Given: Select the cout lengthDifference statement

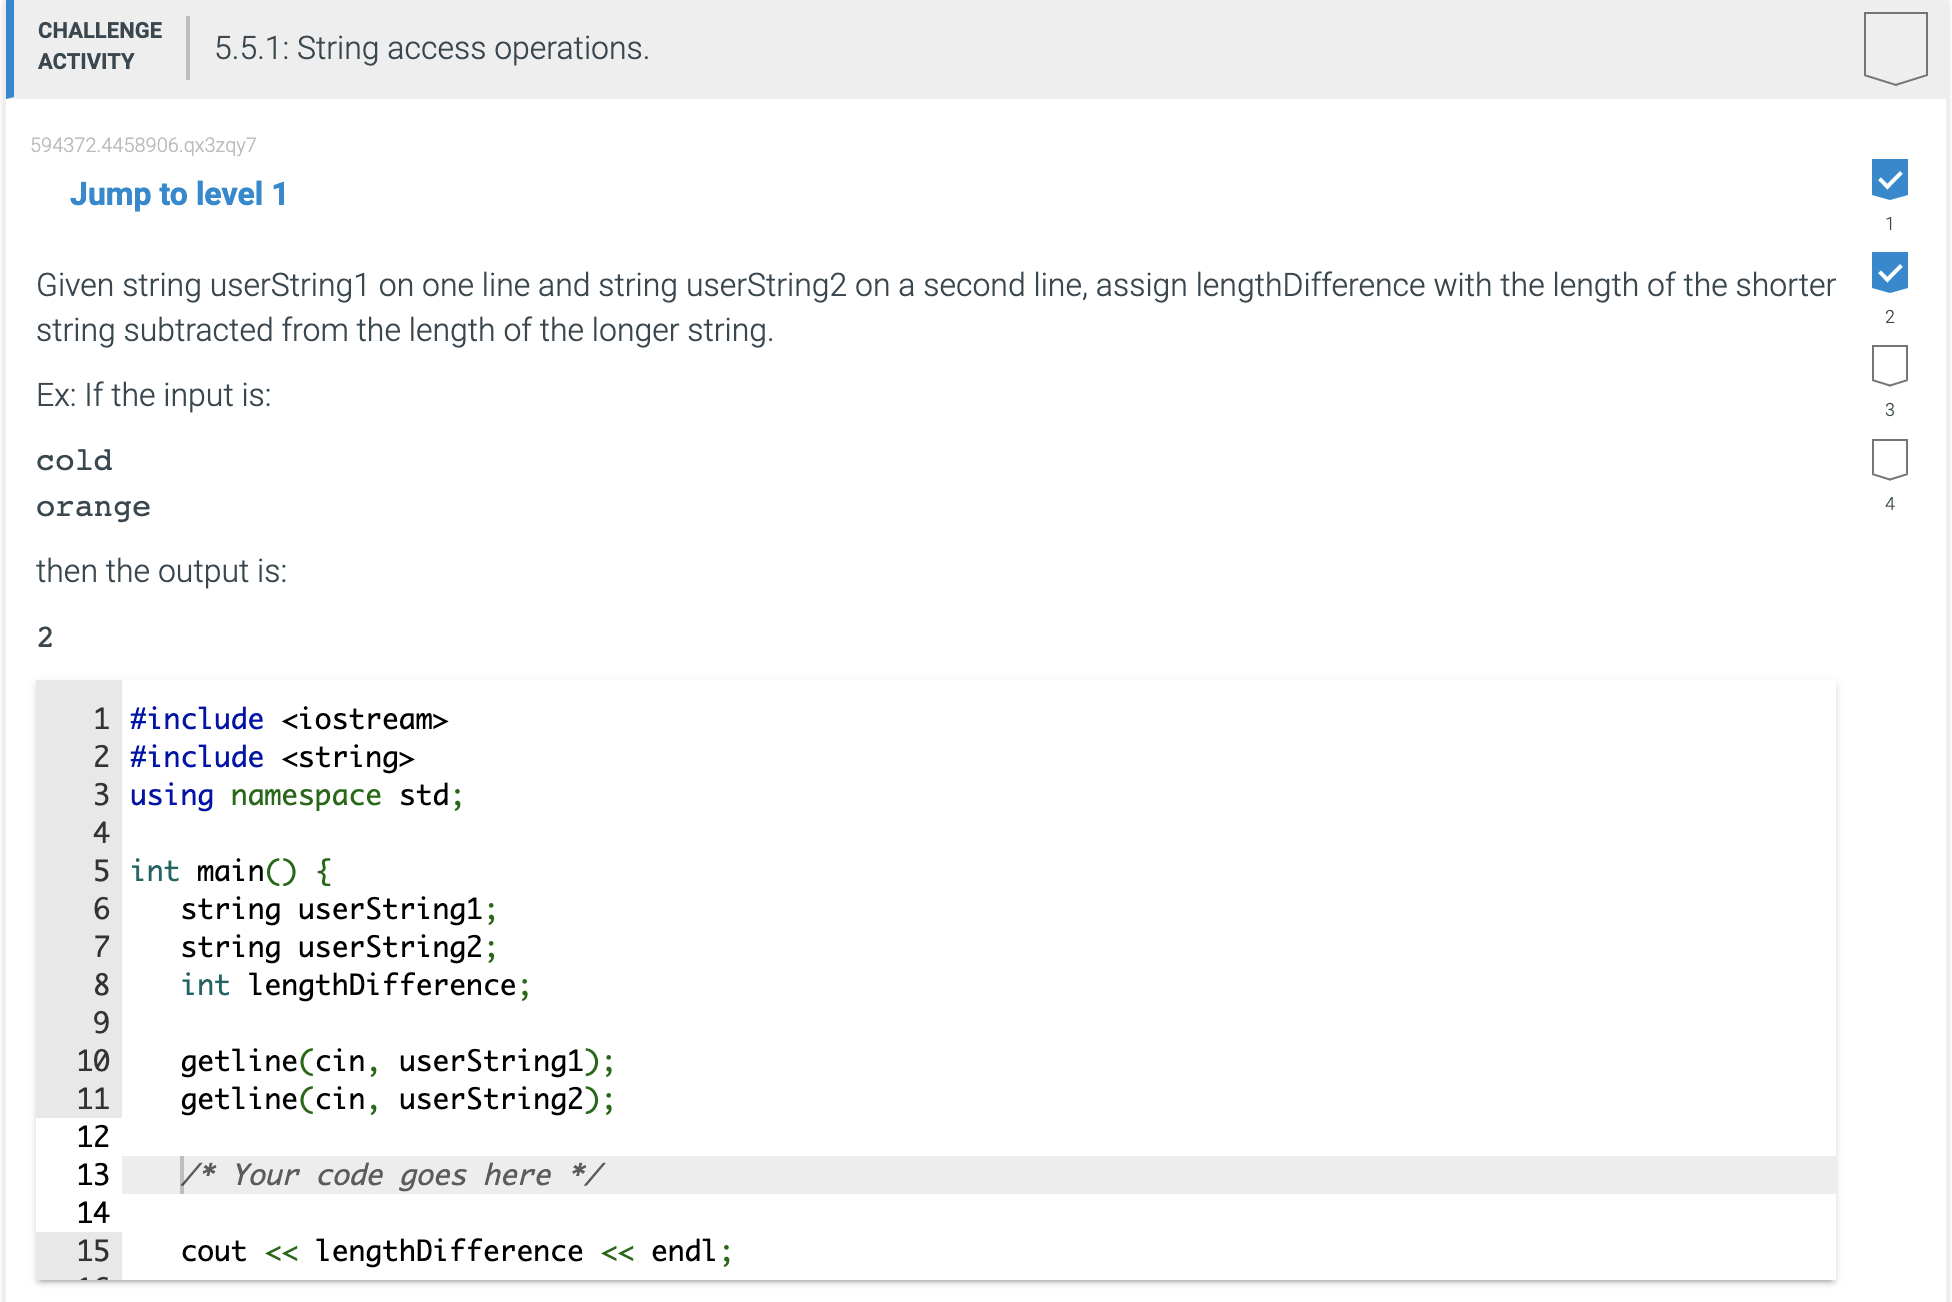Looking at the screenshot, I should 456,1250.
